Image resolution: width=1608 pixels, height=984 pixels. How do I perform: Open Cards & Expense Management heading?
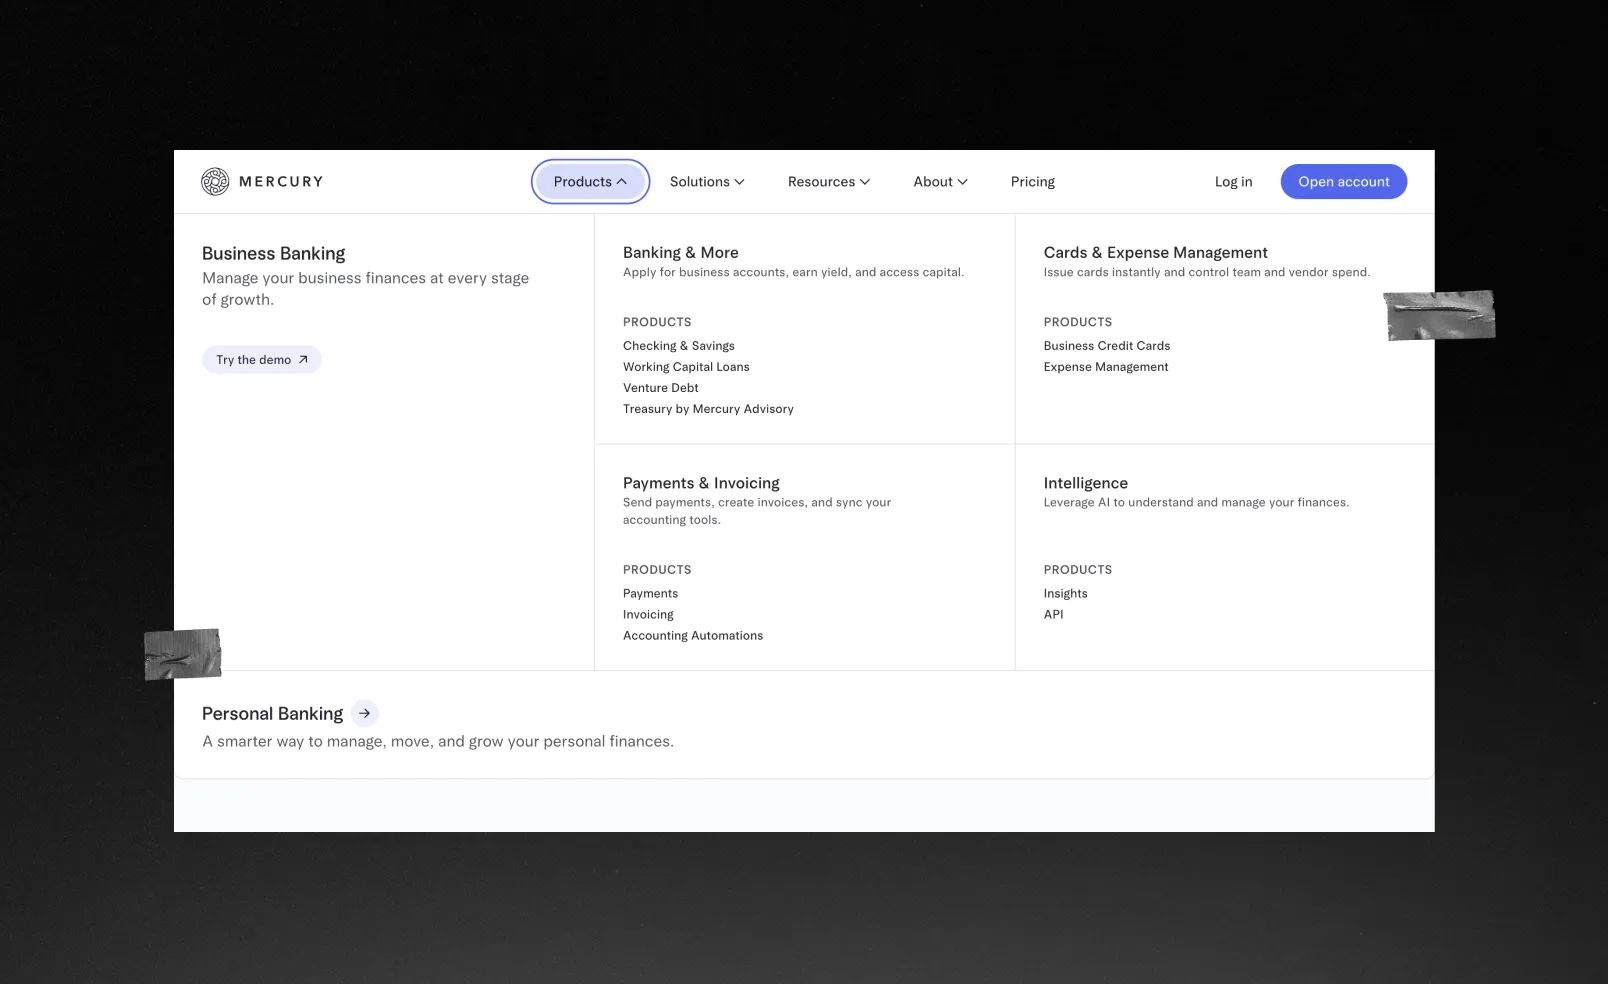(x=1156, y=252)
